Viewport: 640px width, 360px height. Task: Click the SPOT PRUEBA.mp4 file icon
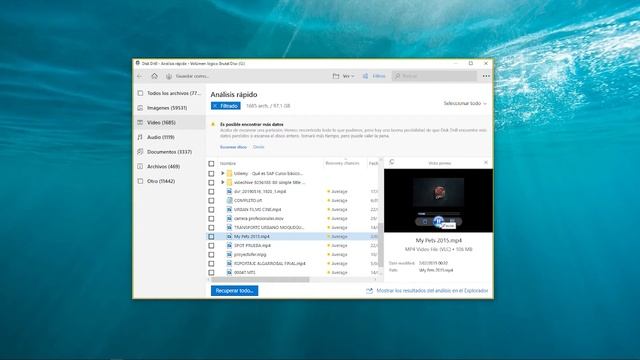pyautogui.click(x=229, y=245)
